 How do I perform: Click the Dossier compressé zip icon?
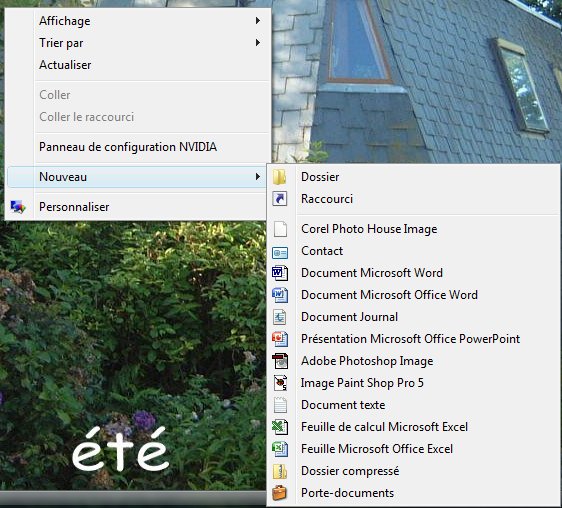(x=280, y=471)
